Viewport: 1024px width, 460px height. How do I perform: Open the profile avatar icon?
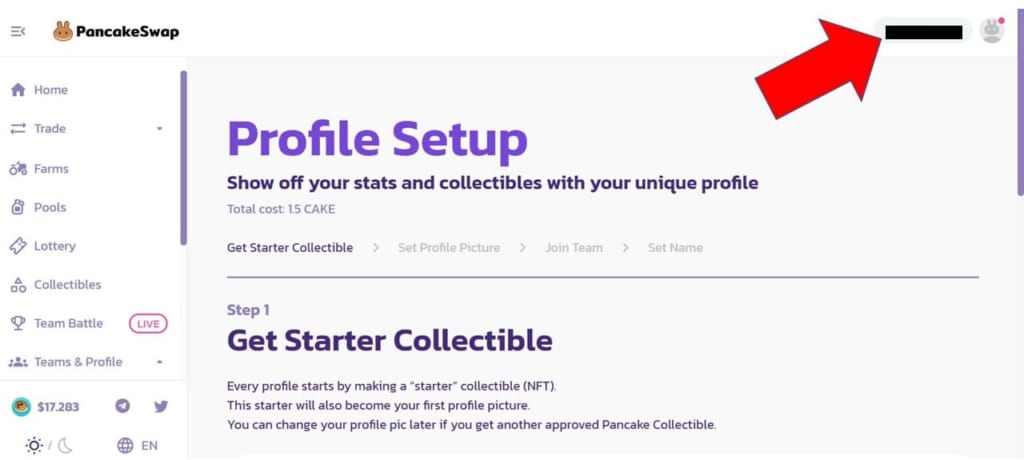pos(991,31)
